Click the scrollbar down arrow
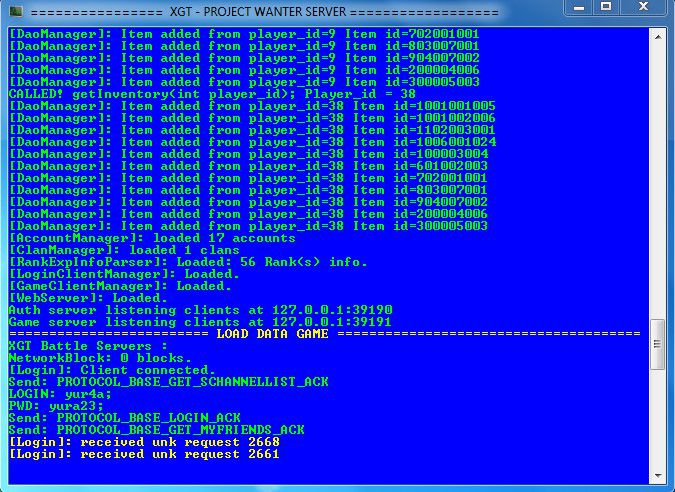The width and height of the screenshot is (675, 492). 657,476
